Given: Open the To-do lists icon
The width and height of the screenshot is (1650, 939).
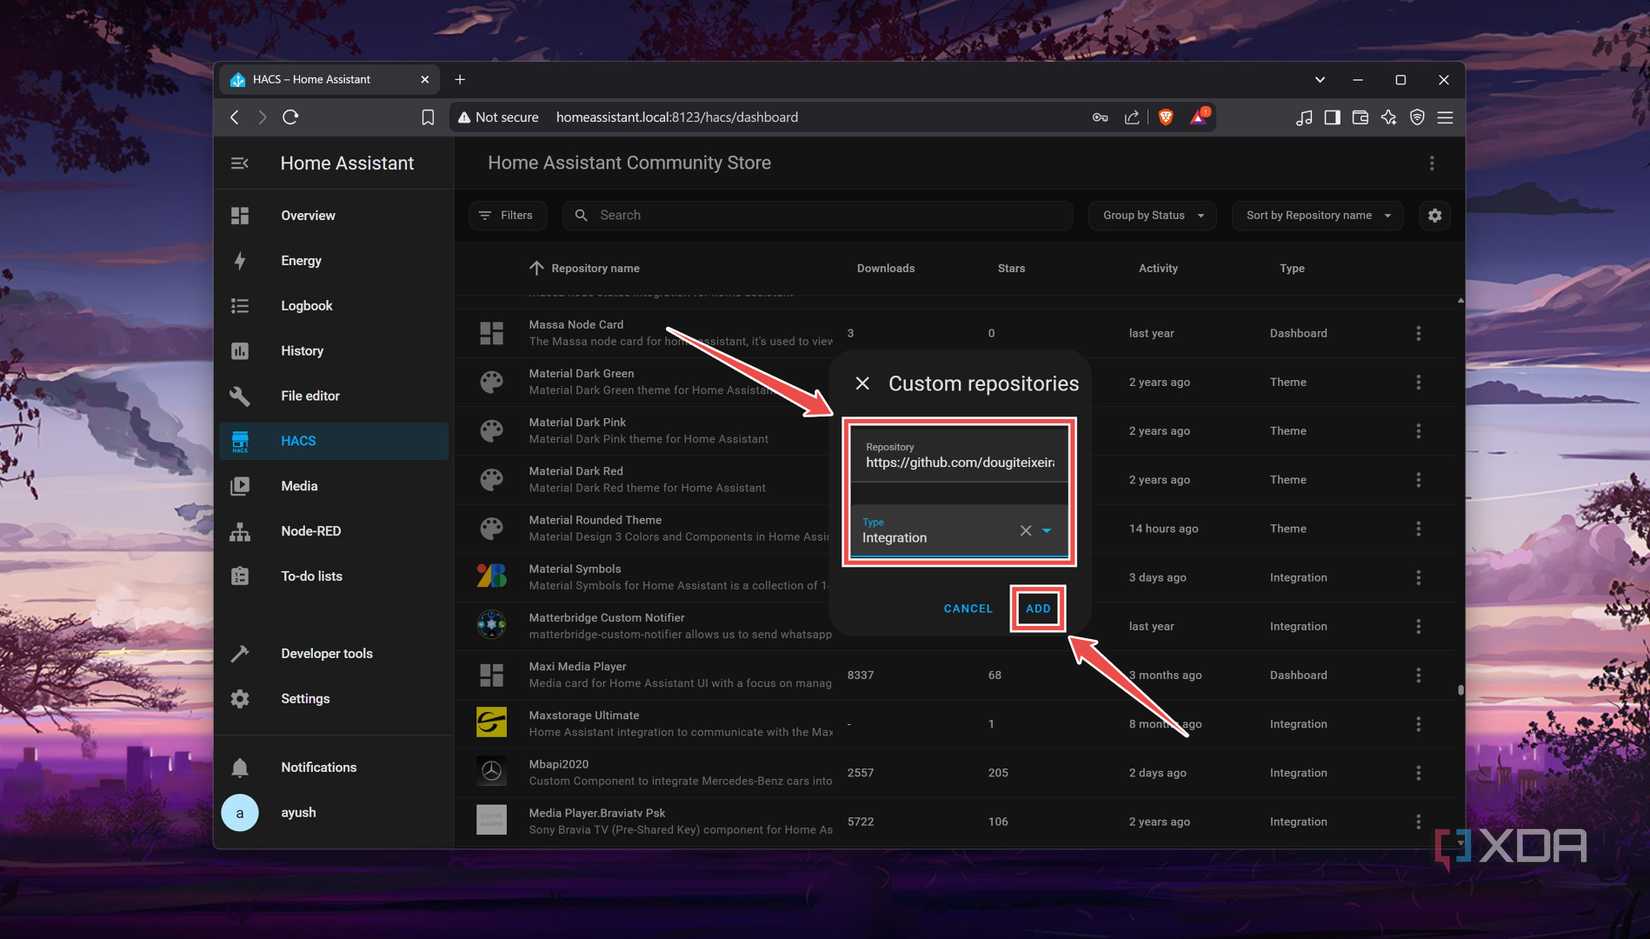Looking at the screenshot, I should tap(240, 575).
